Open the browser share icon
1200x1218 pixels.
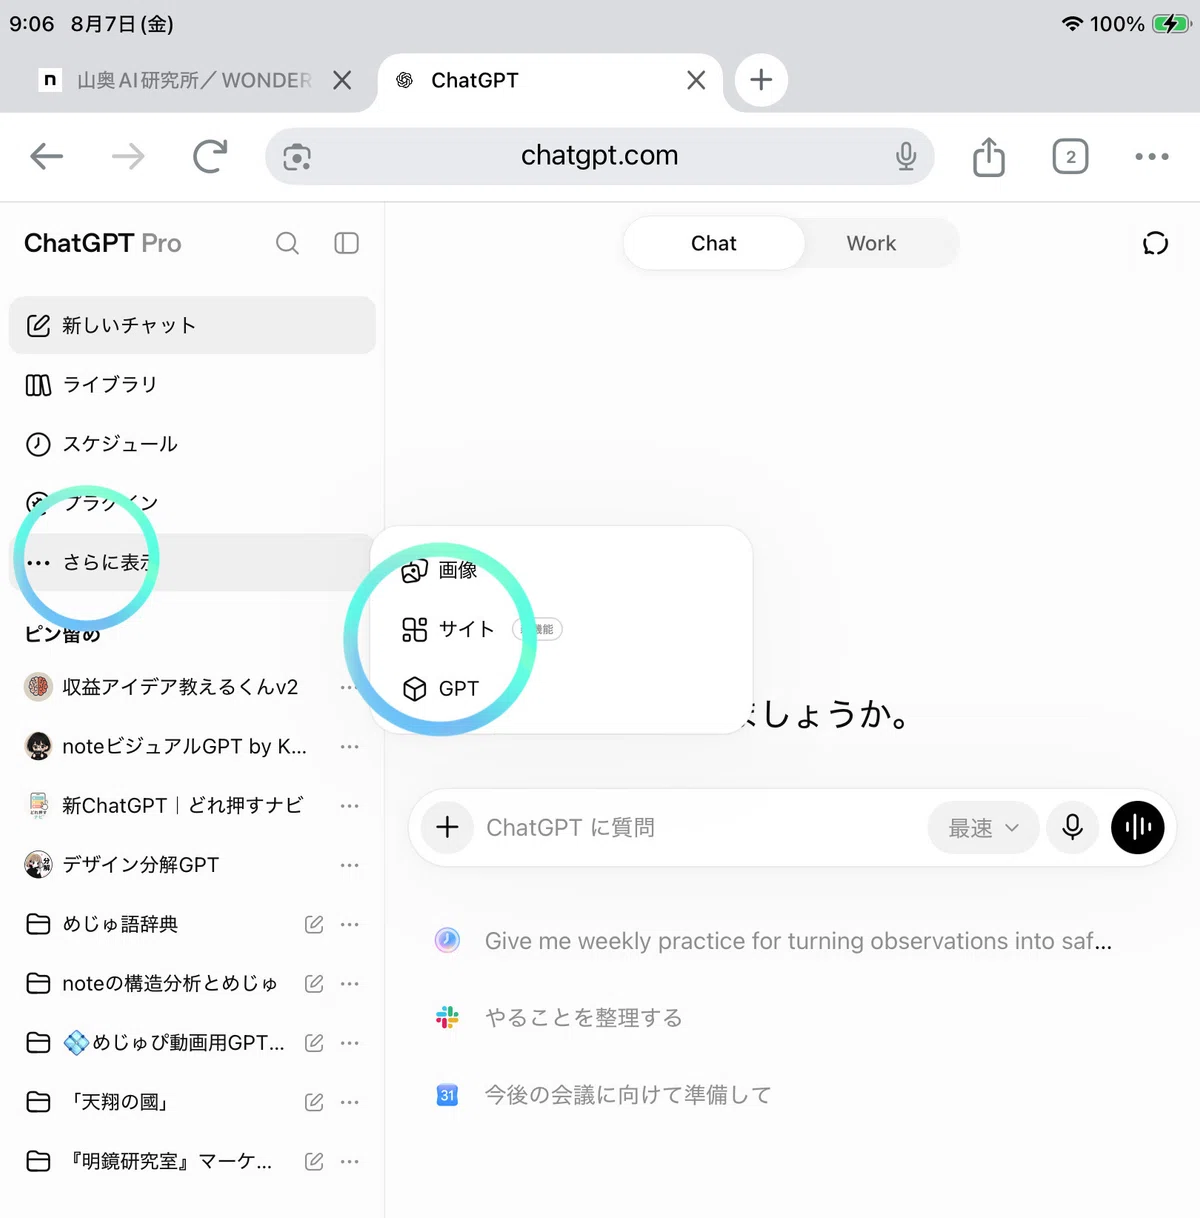[x=989, y=156]
